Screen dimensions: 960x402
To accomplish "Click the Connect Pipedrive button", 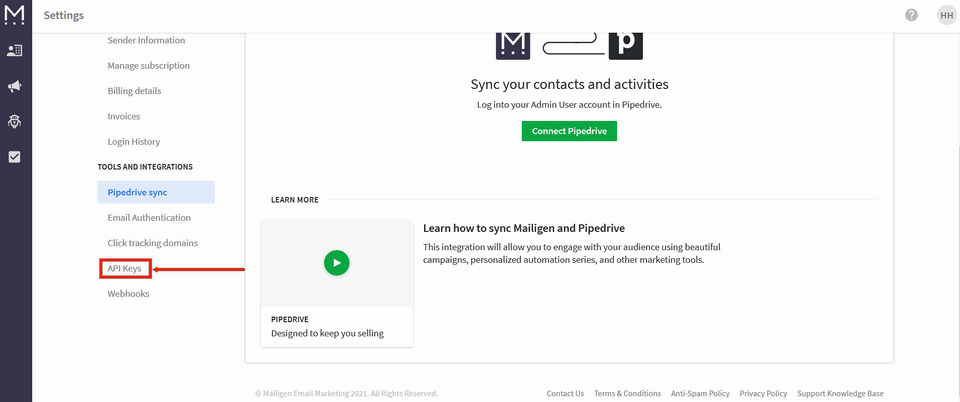I will 569,131.
